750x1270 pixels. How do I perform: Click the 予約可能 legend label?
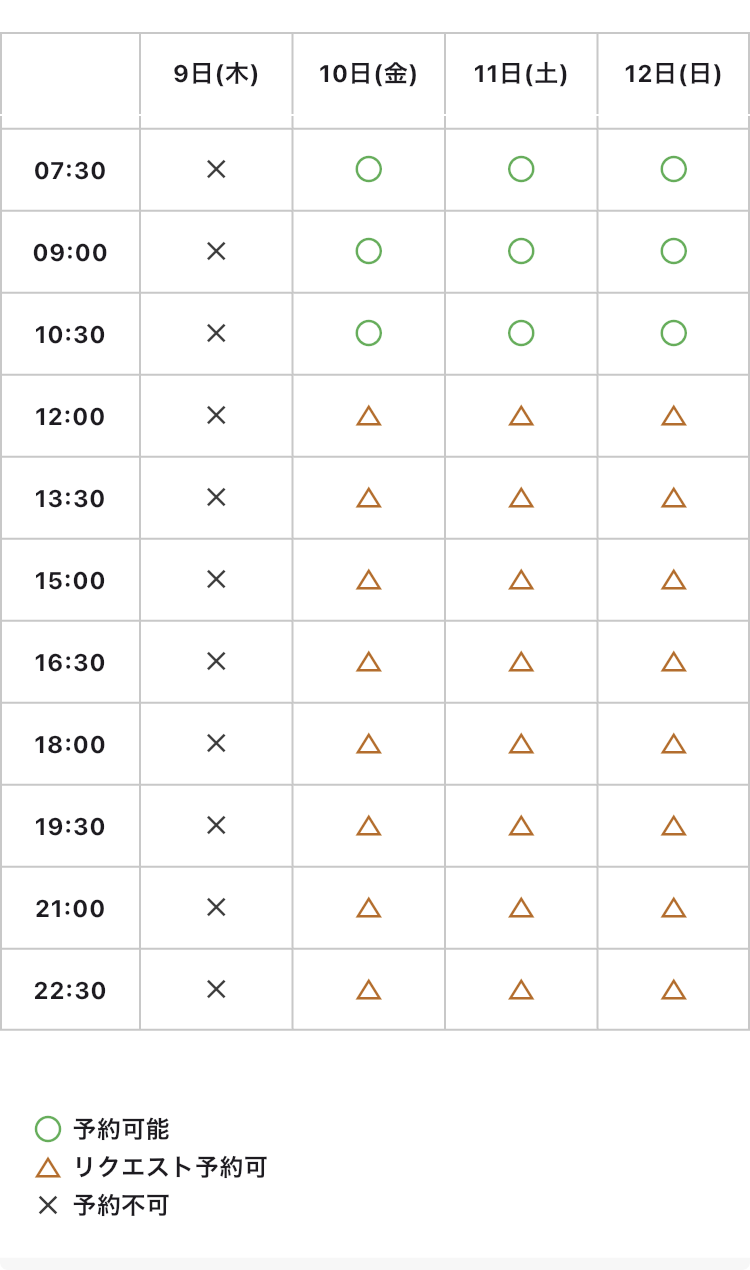tap(121, 1130)
